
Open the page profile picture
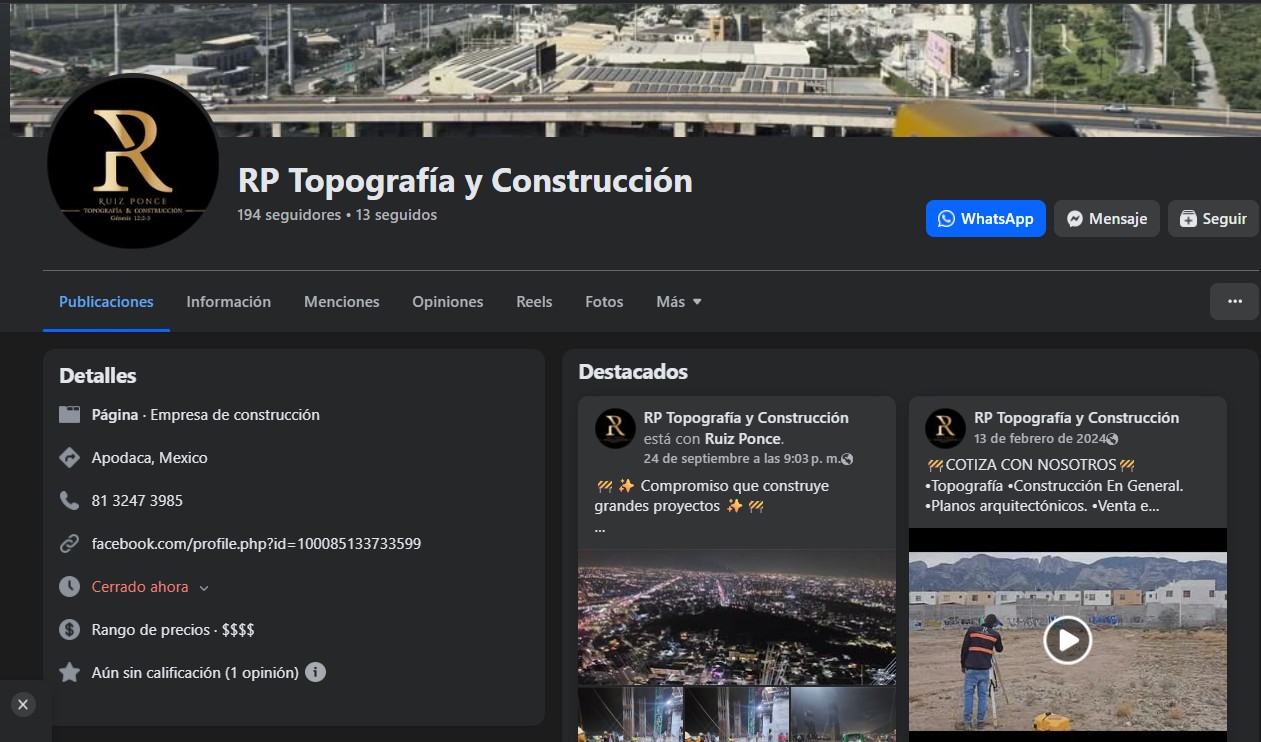click(x=132, y=163)
